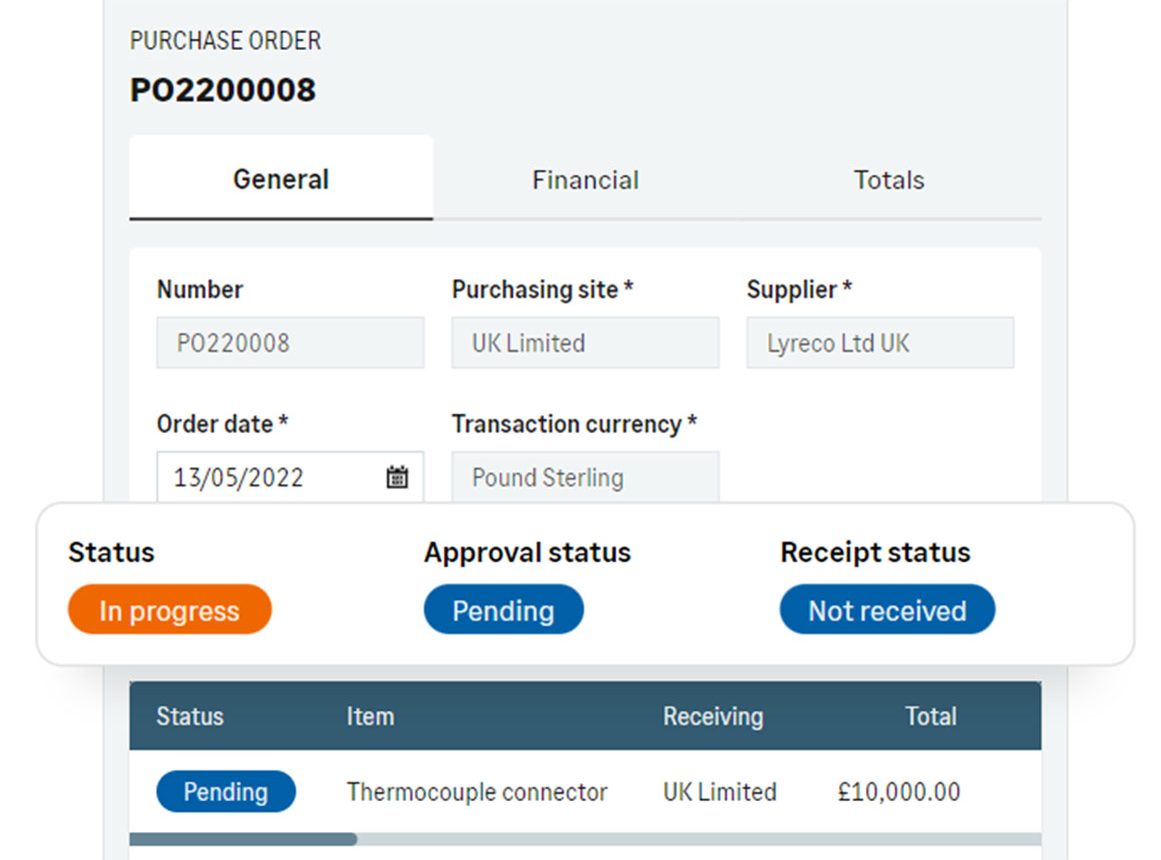Open the Totals tab
Viewport: 1161px width, 860px height.
tap(889, 179)
